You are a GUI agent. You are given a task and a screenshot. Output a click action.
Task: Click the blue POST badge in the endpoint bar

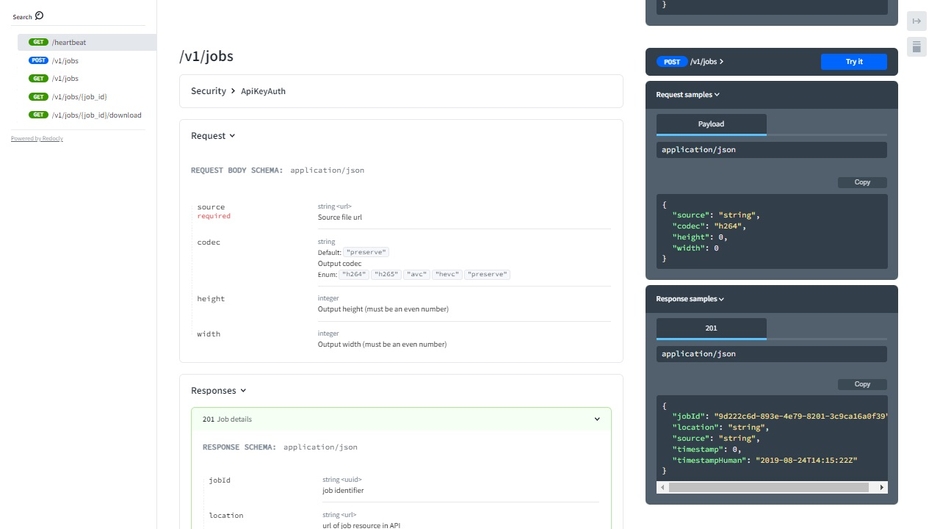click(672, 62)
